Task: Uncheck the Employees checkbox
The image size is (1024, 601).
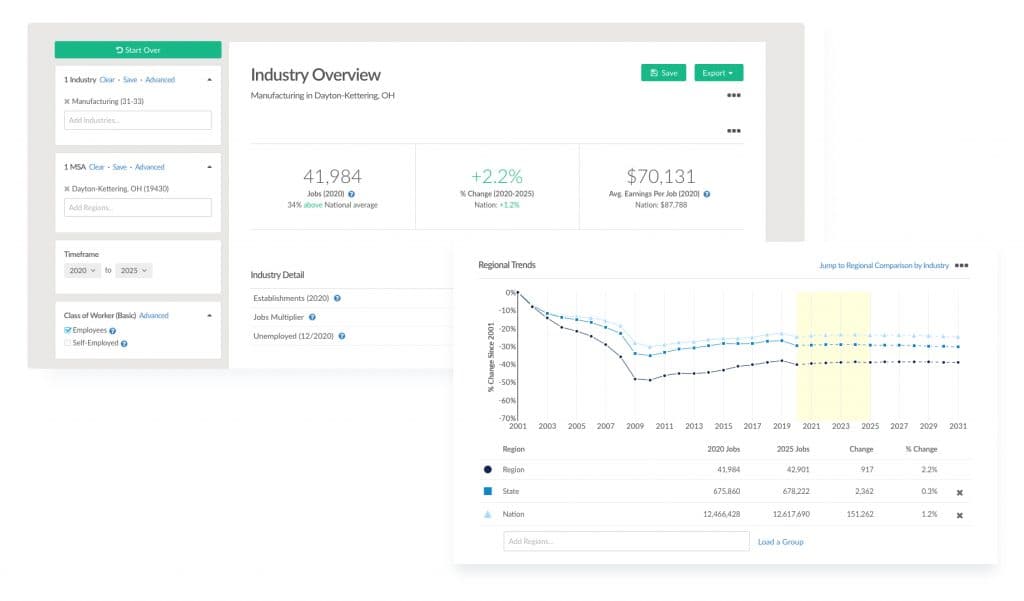Action: click(x=68, y=330)
